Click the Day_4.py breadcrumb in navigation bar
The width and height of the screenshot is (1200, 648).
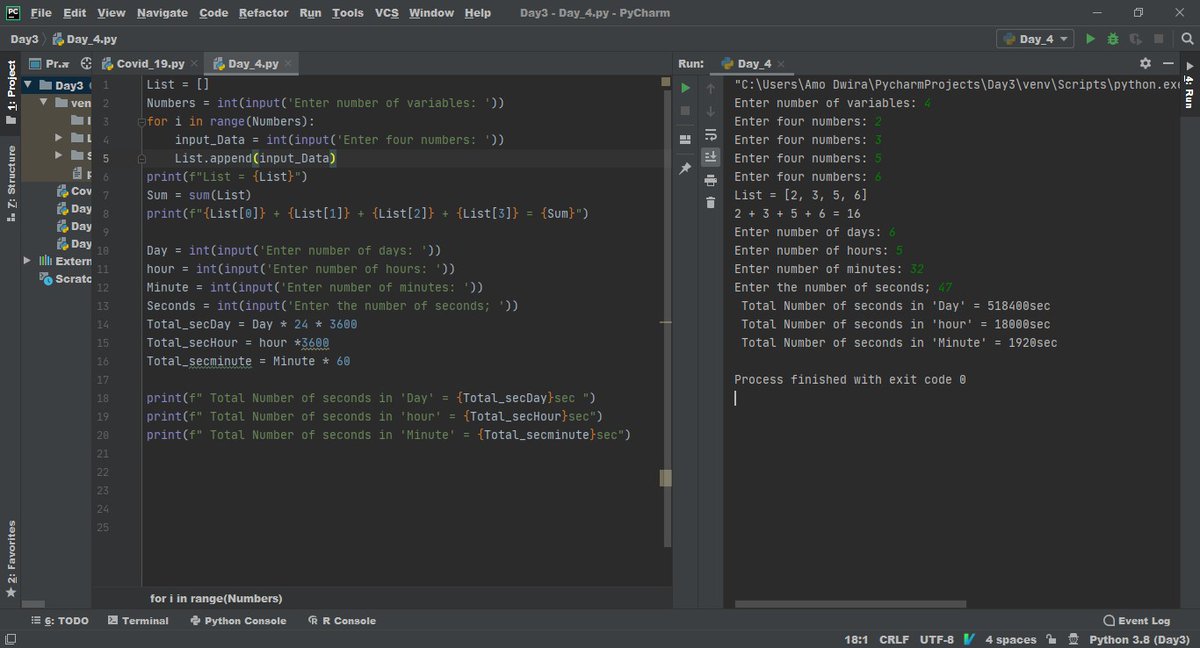85,39
